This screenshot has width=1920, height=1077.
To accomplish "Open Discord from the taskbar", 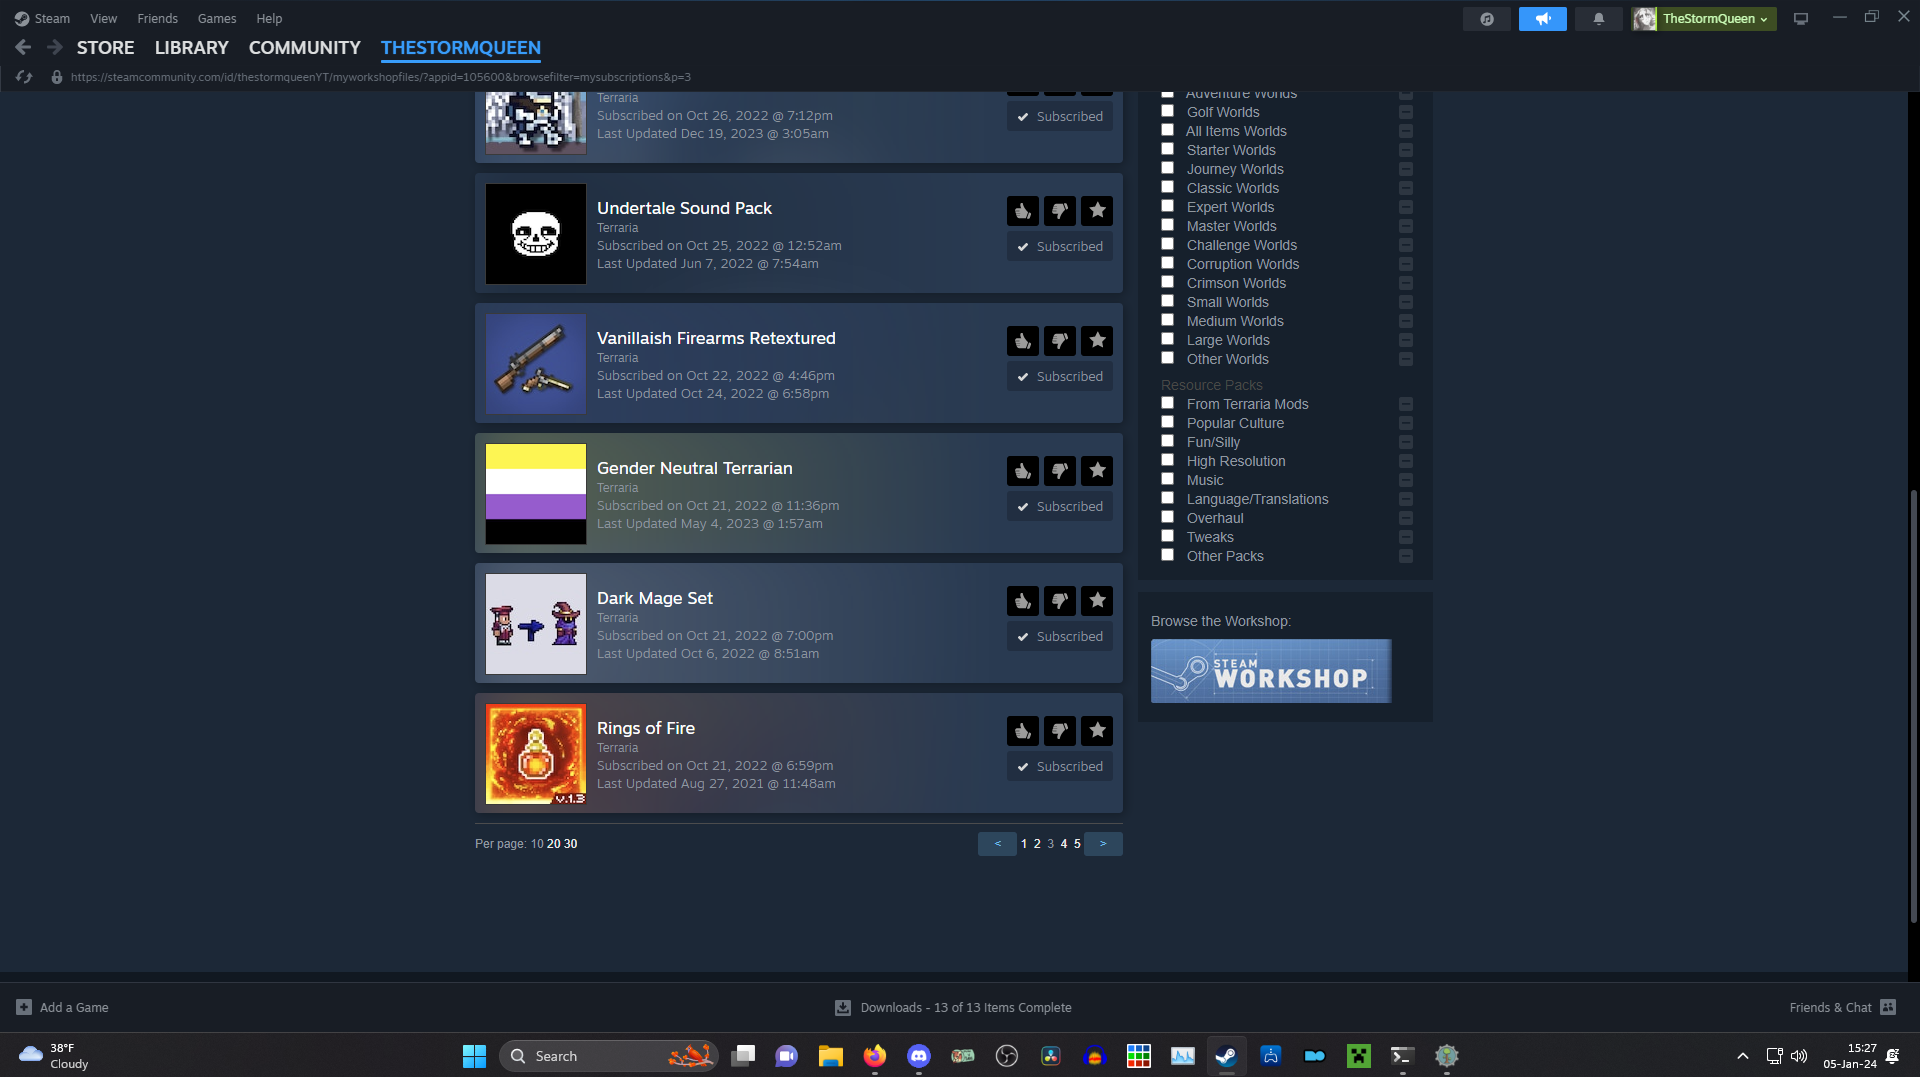I will 919,1056.
